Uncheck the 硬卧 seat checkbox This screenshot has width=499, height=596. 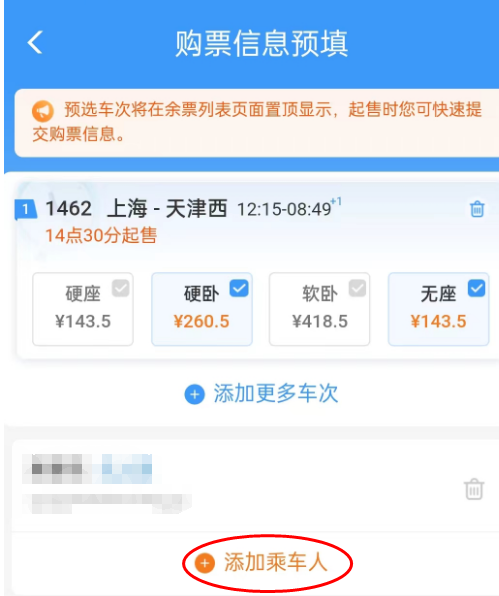coord(239,288)
